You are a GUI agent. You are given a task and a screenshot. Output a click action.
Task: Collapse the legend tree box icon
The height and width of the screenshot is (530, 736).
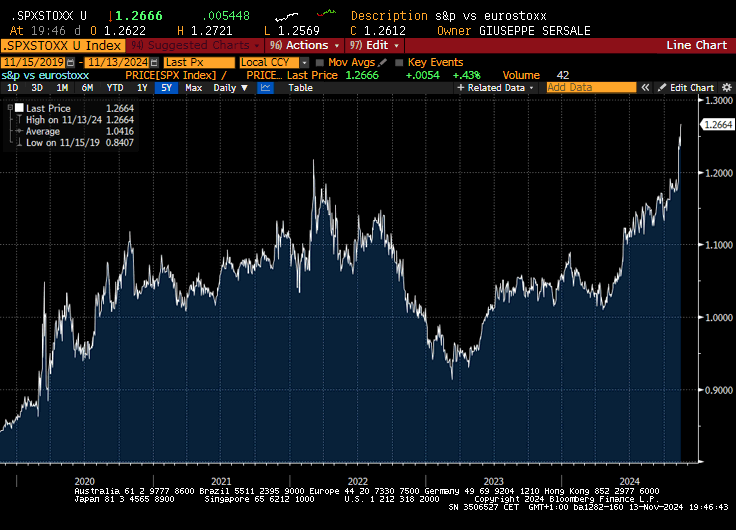click(10, 108)
